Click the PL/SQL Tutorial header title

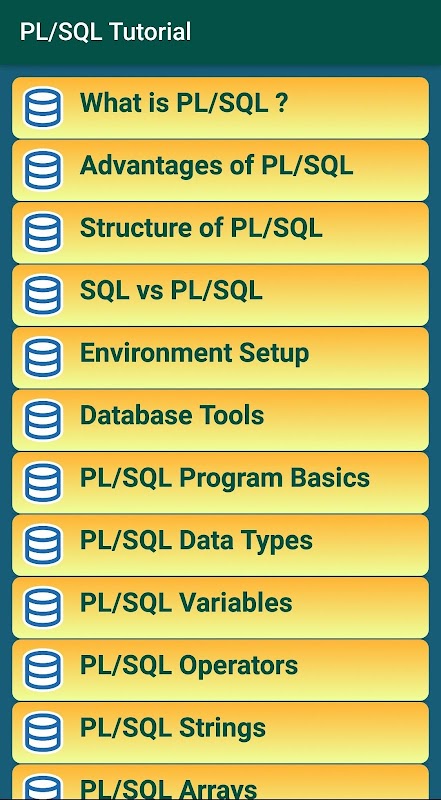(105, 32)
